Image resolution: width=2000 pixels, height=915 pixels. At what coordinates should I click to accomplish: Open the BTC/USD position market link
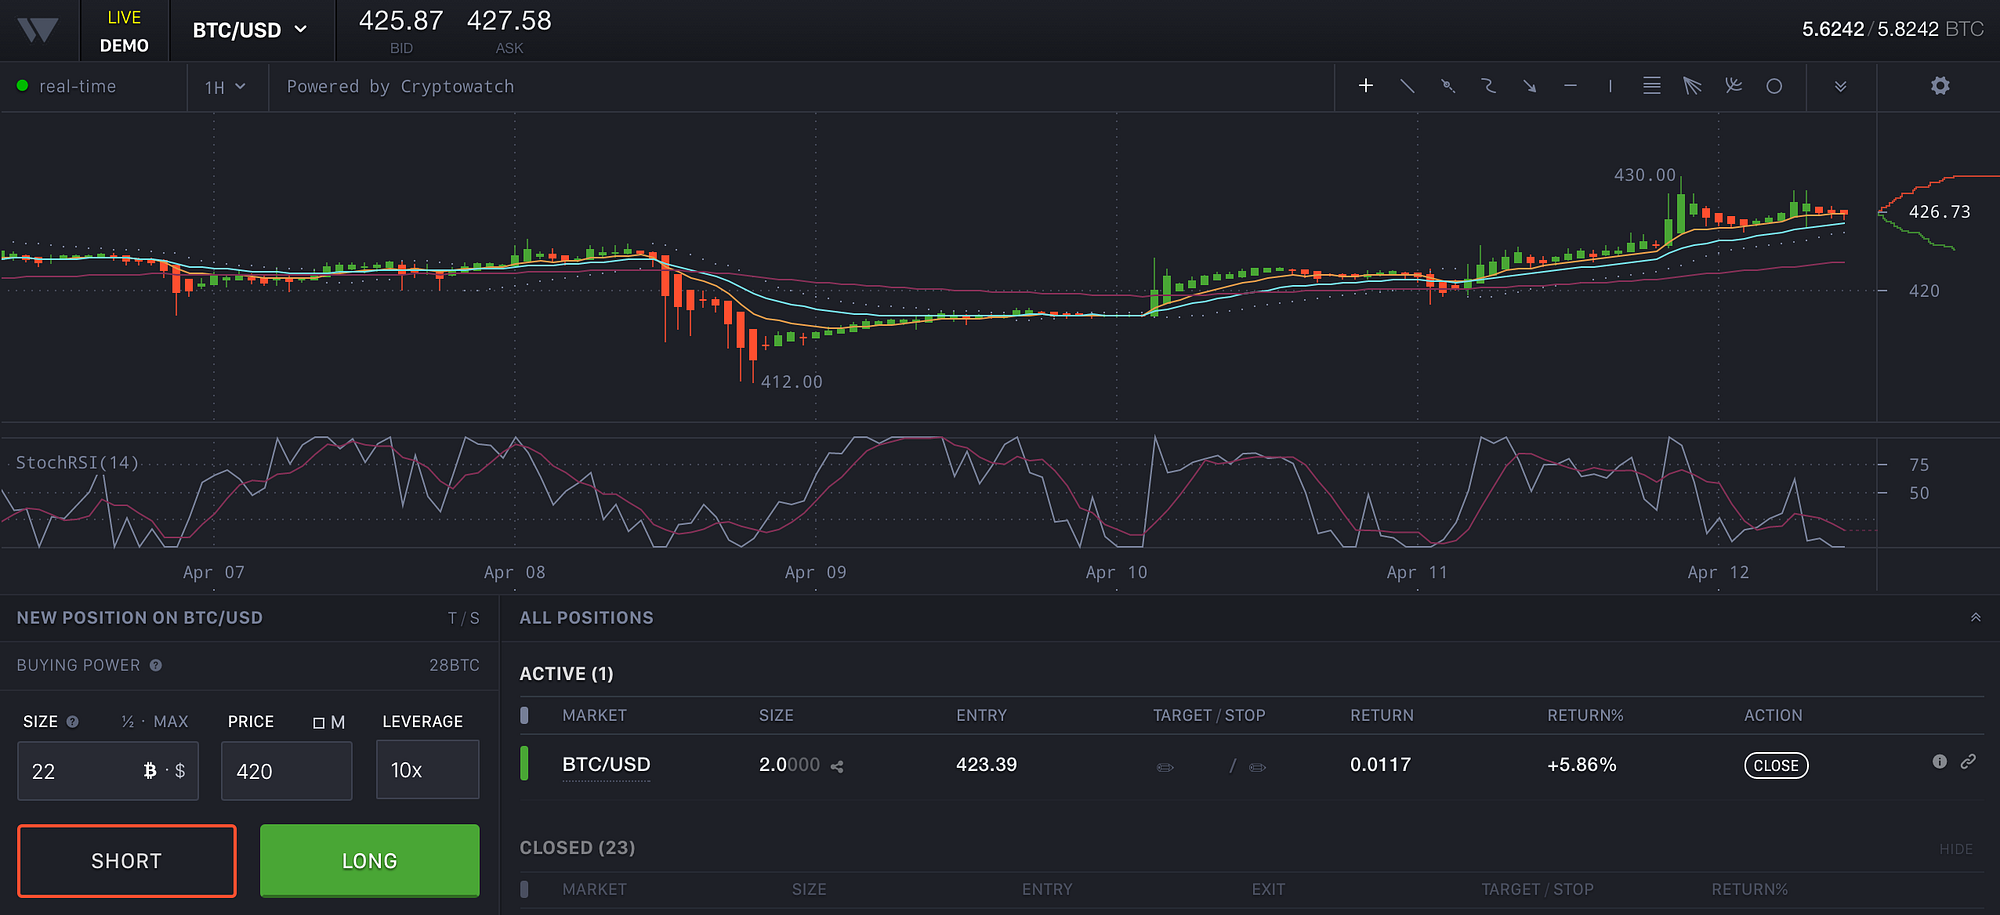click(606, 765)
